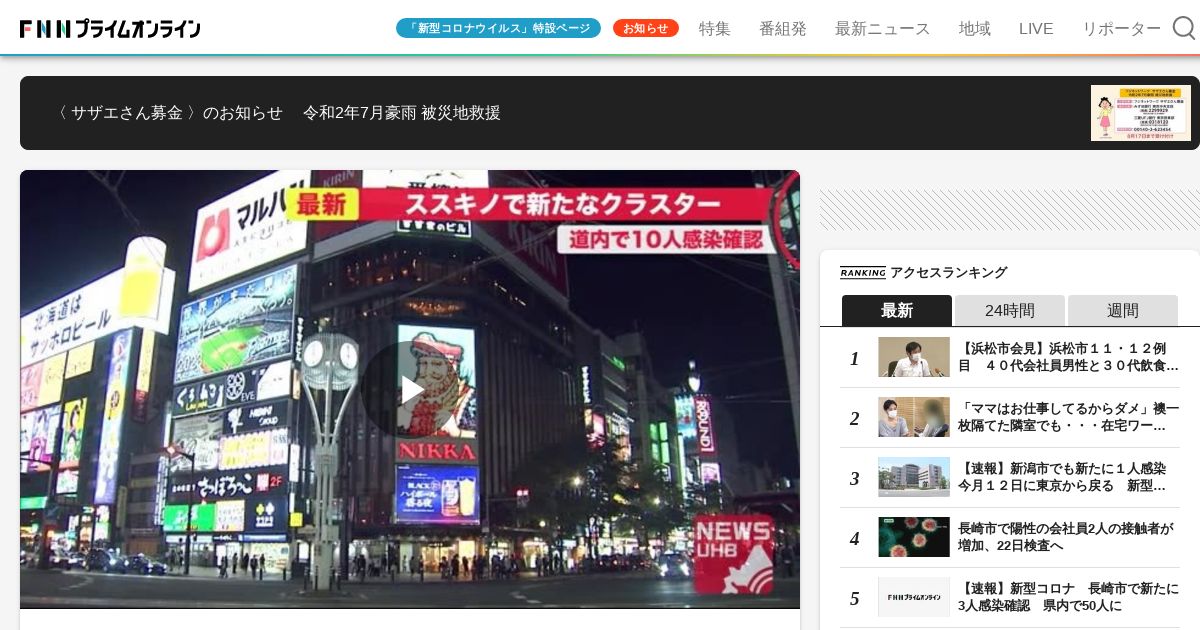Click the Sazae-san donation thumbnail image

tap(1141, 113)
